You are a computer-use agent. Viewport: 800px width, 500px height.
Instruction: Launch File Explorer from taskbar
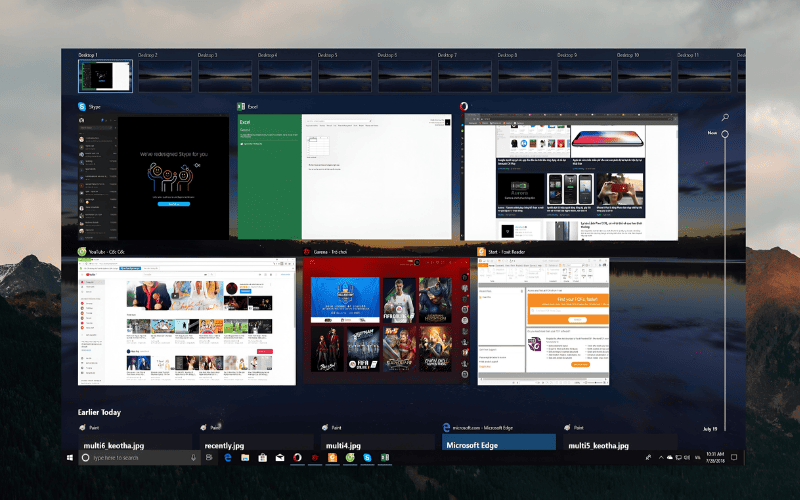(245, 458)
